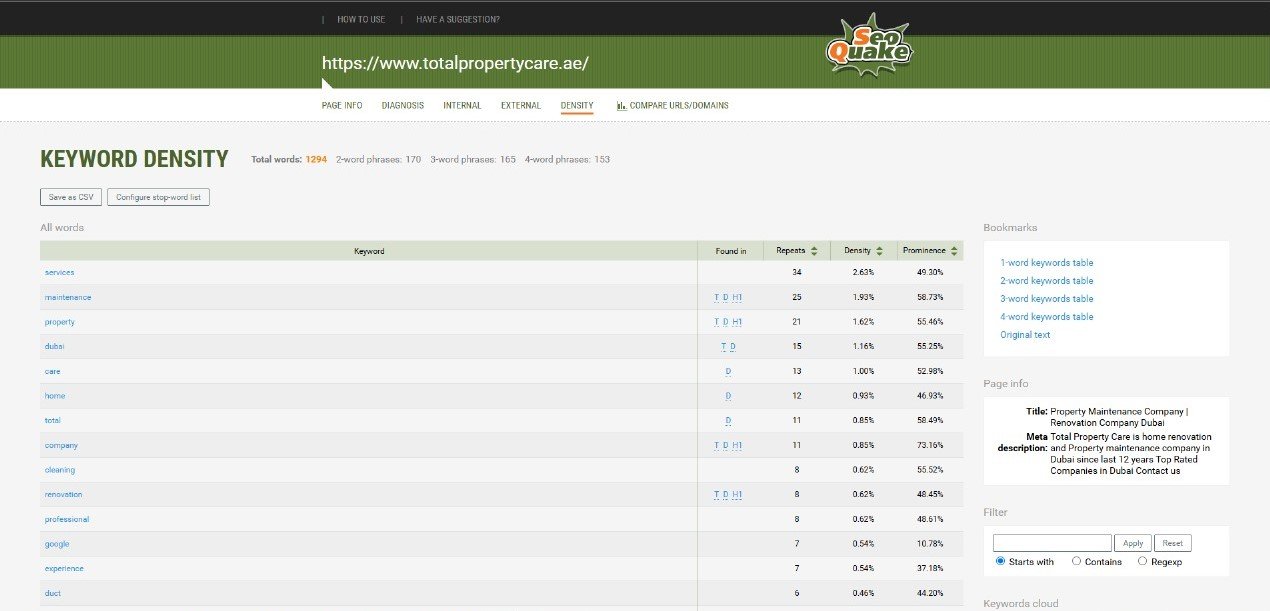The width and height of the screenshot is (1270, 611).
Task: Open the 'services' keyword link
Action: click(x=59, y=272)
